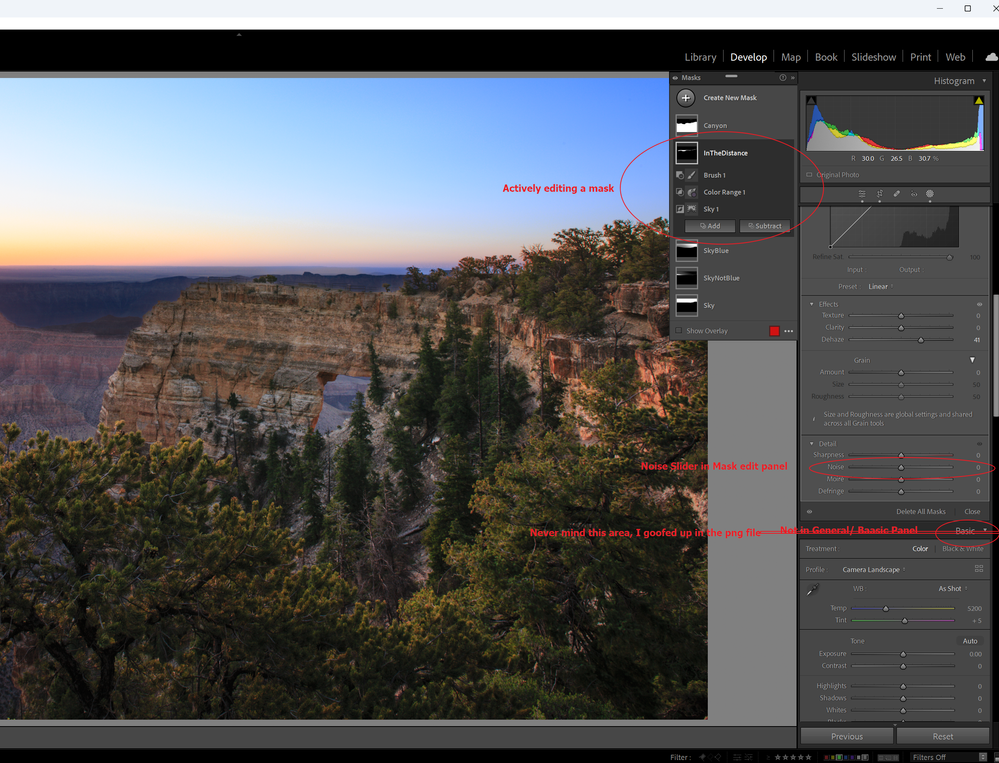
Task: Collapse the Effects section triangle
Action: (811, 304)
